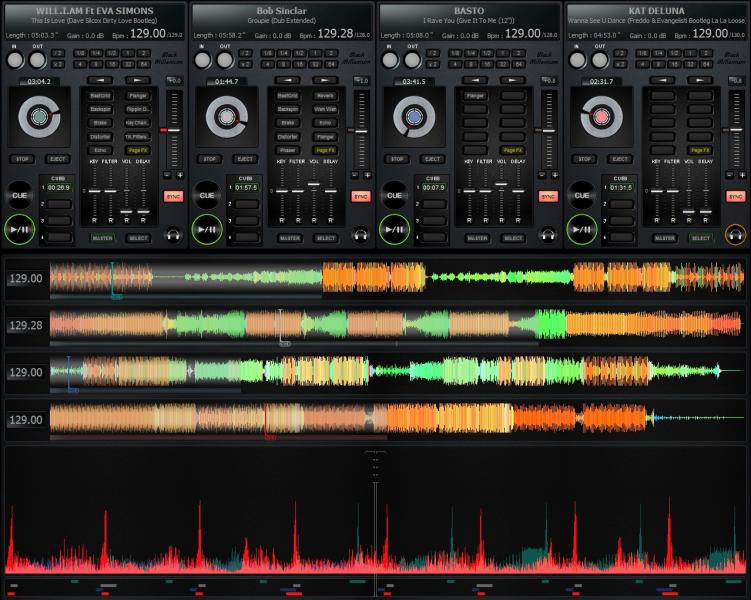Toggle SYNC on the BASTO deck
Viewport: 751px width, 600px height.
[548, 196]
